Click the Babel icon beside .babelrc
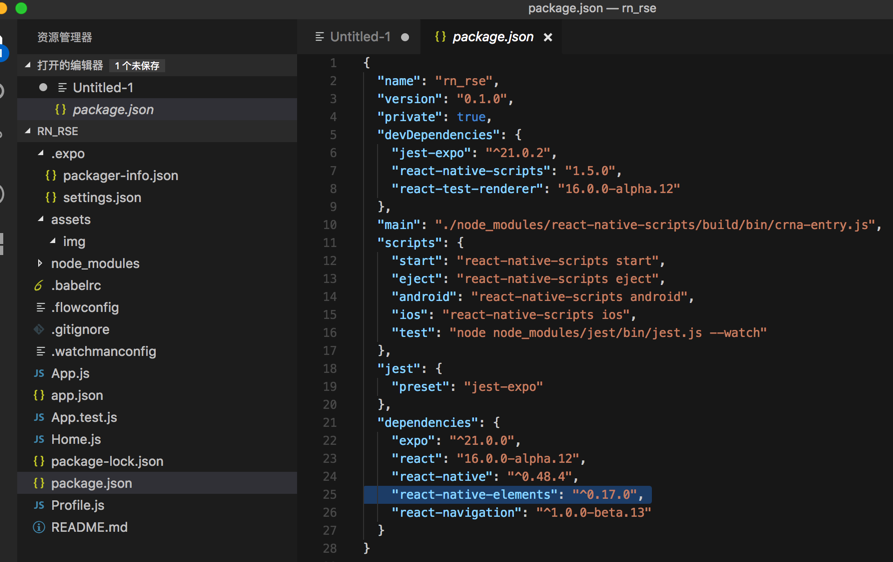The height and width of the screenshot is (562, 893). tap(39, 285)
